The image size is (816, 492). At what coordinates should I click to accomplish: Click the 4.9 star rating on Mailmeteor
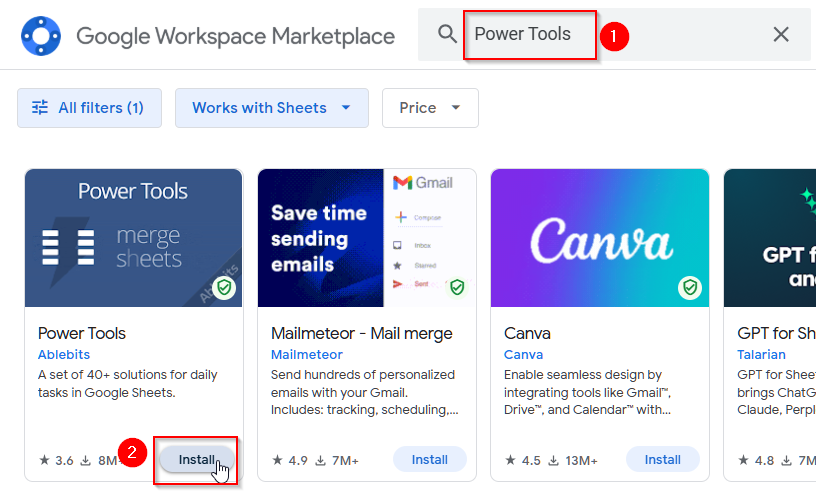click(290, 460)
